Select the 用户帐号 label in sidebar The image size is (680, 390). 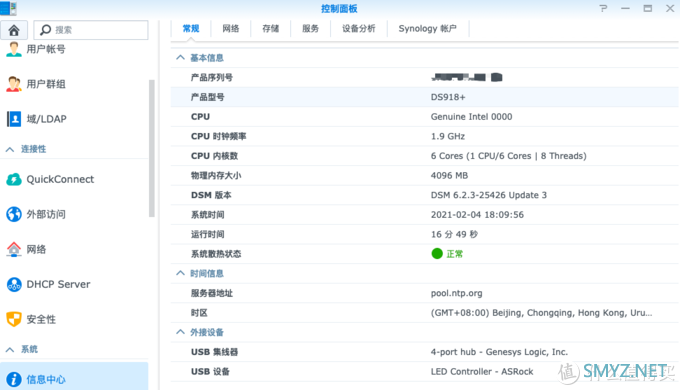[x=46, y=49]
